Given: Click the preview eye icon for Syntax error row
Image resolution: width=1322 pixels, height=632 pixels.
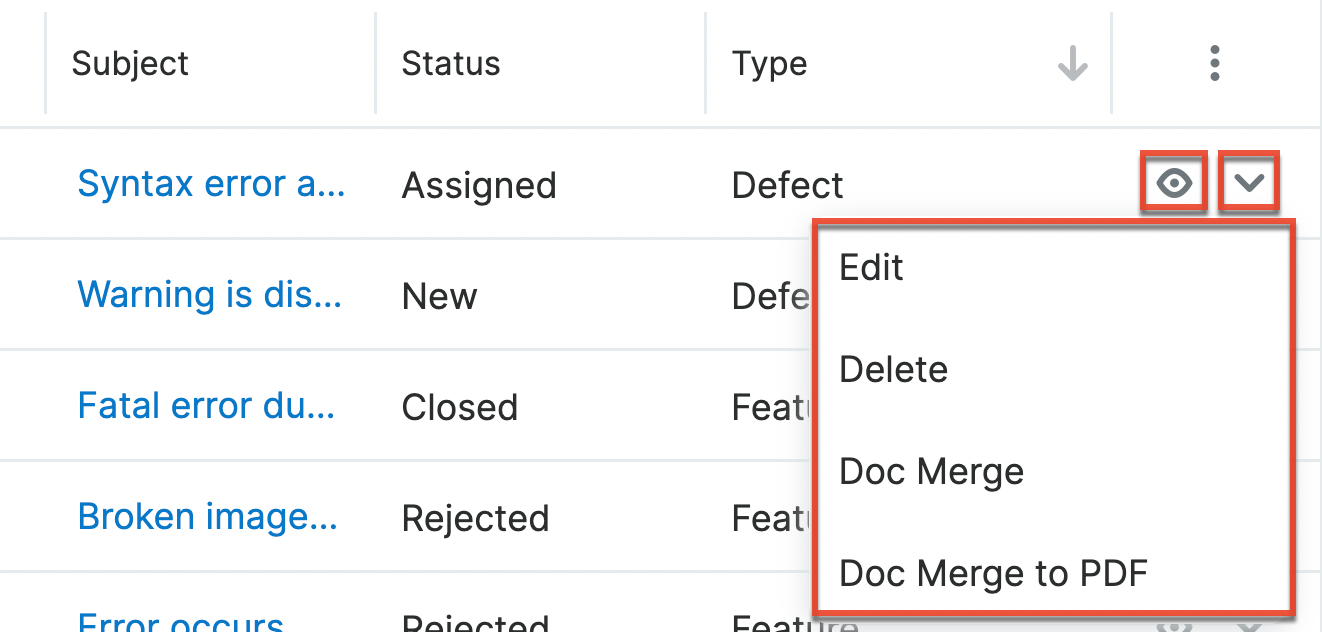Looking at the screenshot, I should tap(1174, 183).
